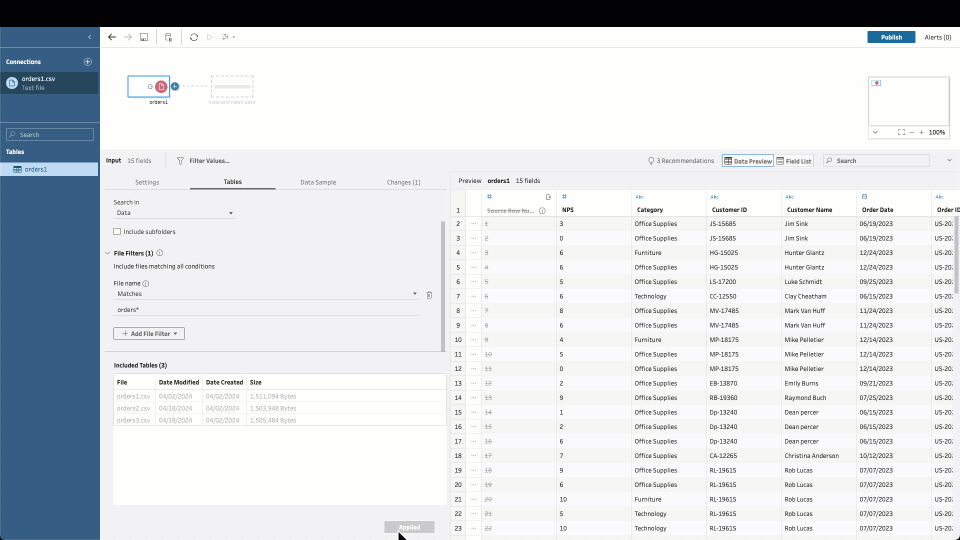Open 3 Recommendations
The width and height of the screenshot is (960, 540).
(681, 161)
